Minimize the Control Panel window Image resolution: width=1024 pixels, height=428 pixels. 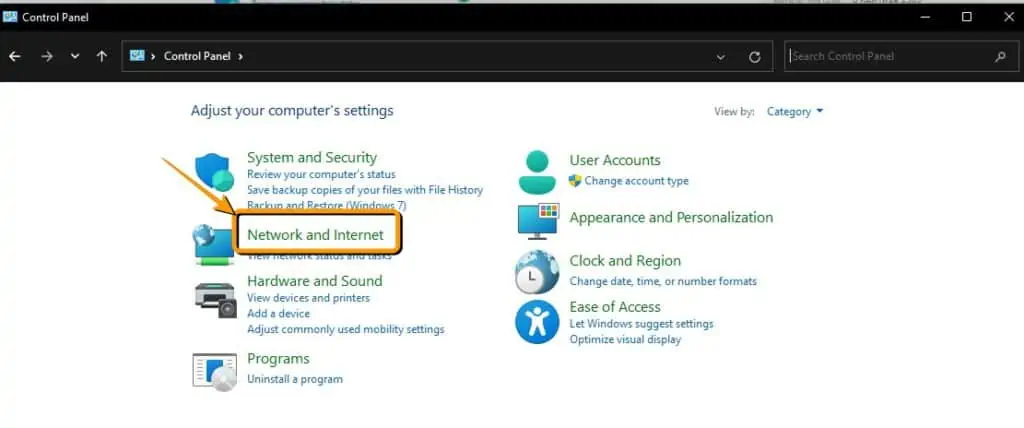(x=925, y=17)
